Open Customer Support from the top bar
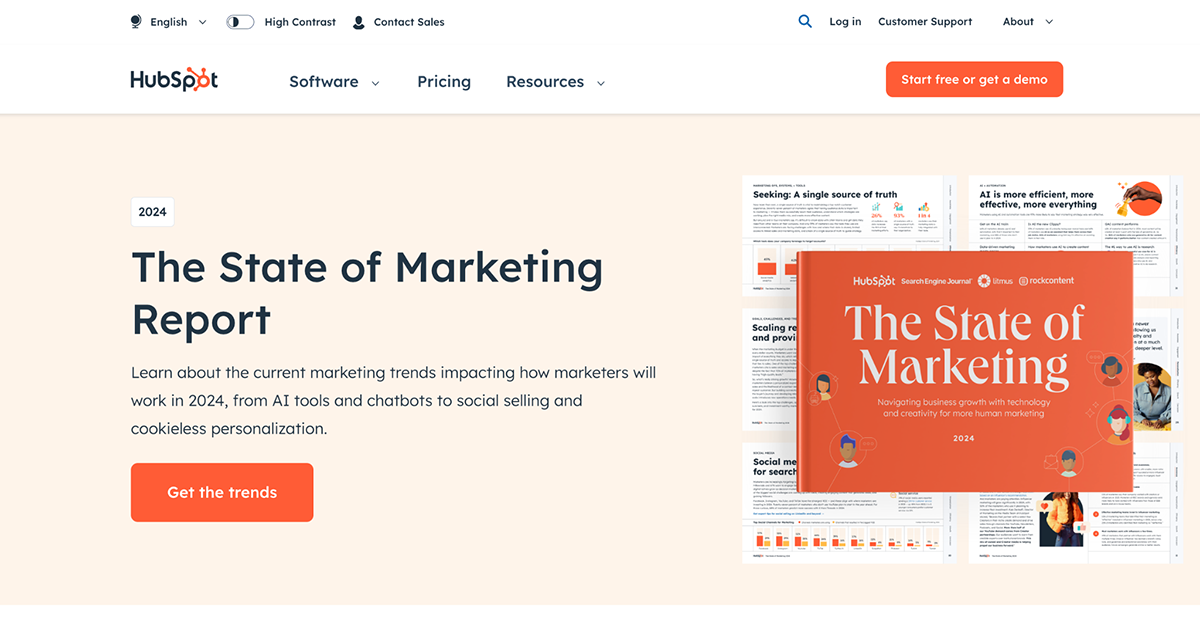Image resolution: width=1200 pixels, height=636 pixels. pos(924,21)
